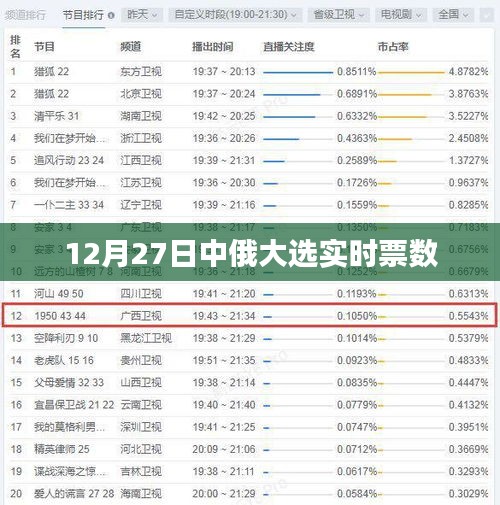
Task: Click the 1.3727% market share value
Action: point(468,160)
